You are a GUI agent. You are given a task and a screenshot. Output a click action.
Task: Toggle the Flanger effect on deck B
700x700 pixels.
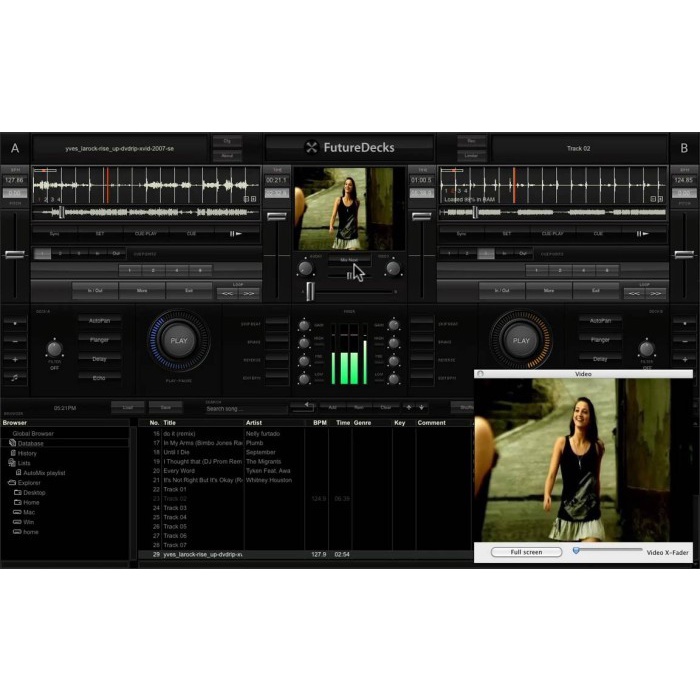tap(600, 340)
